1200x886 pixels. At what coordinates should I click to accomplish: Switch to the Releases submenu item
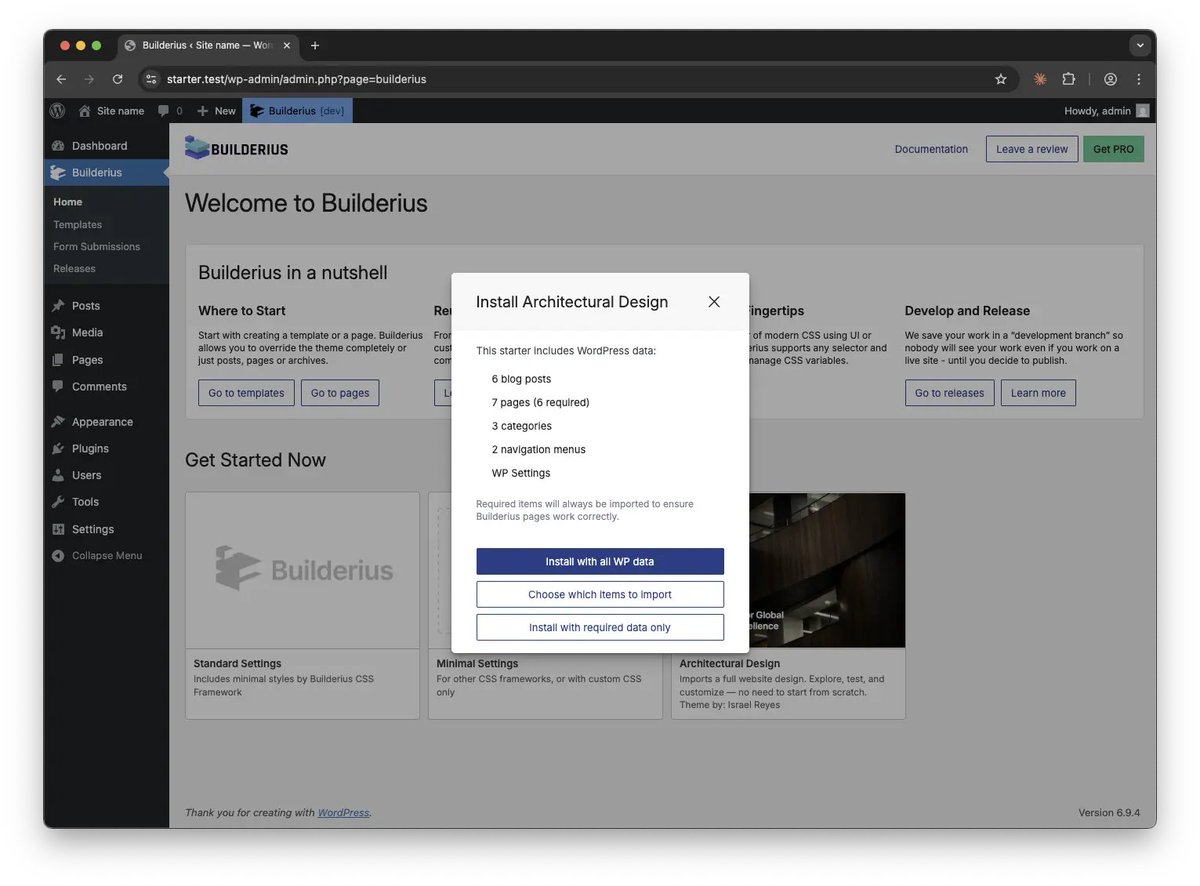pos(74,268)
